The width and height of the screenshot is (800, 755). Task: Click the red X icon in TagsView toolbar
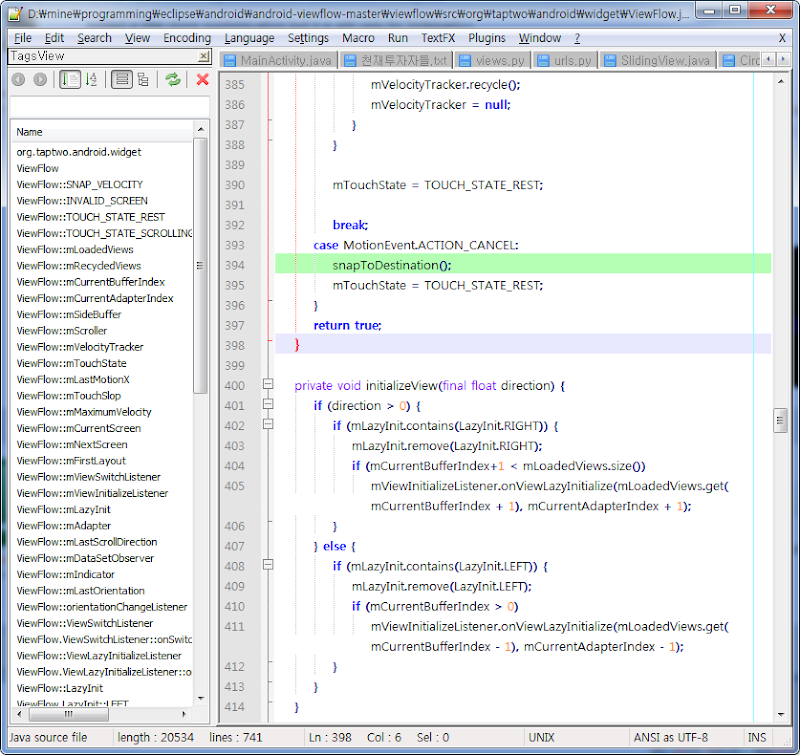point(202,80)
